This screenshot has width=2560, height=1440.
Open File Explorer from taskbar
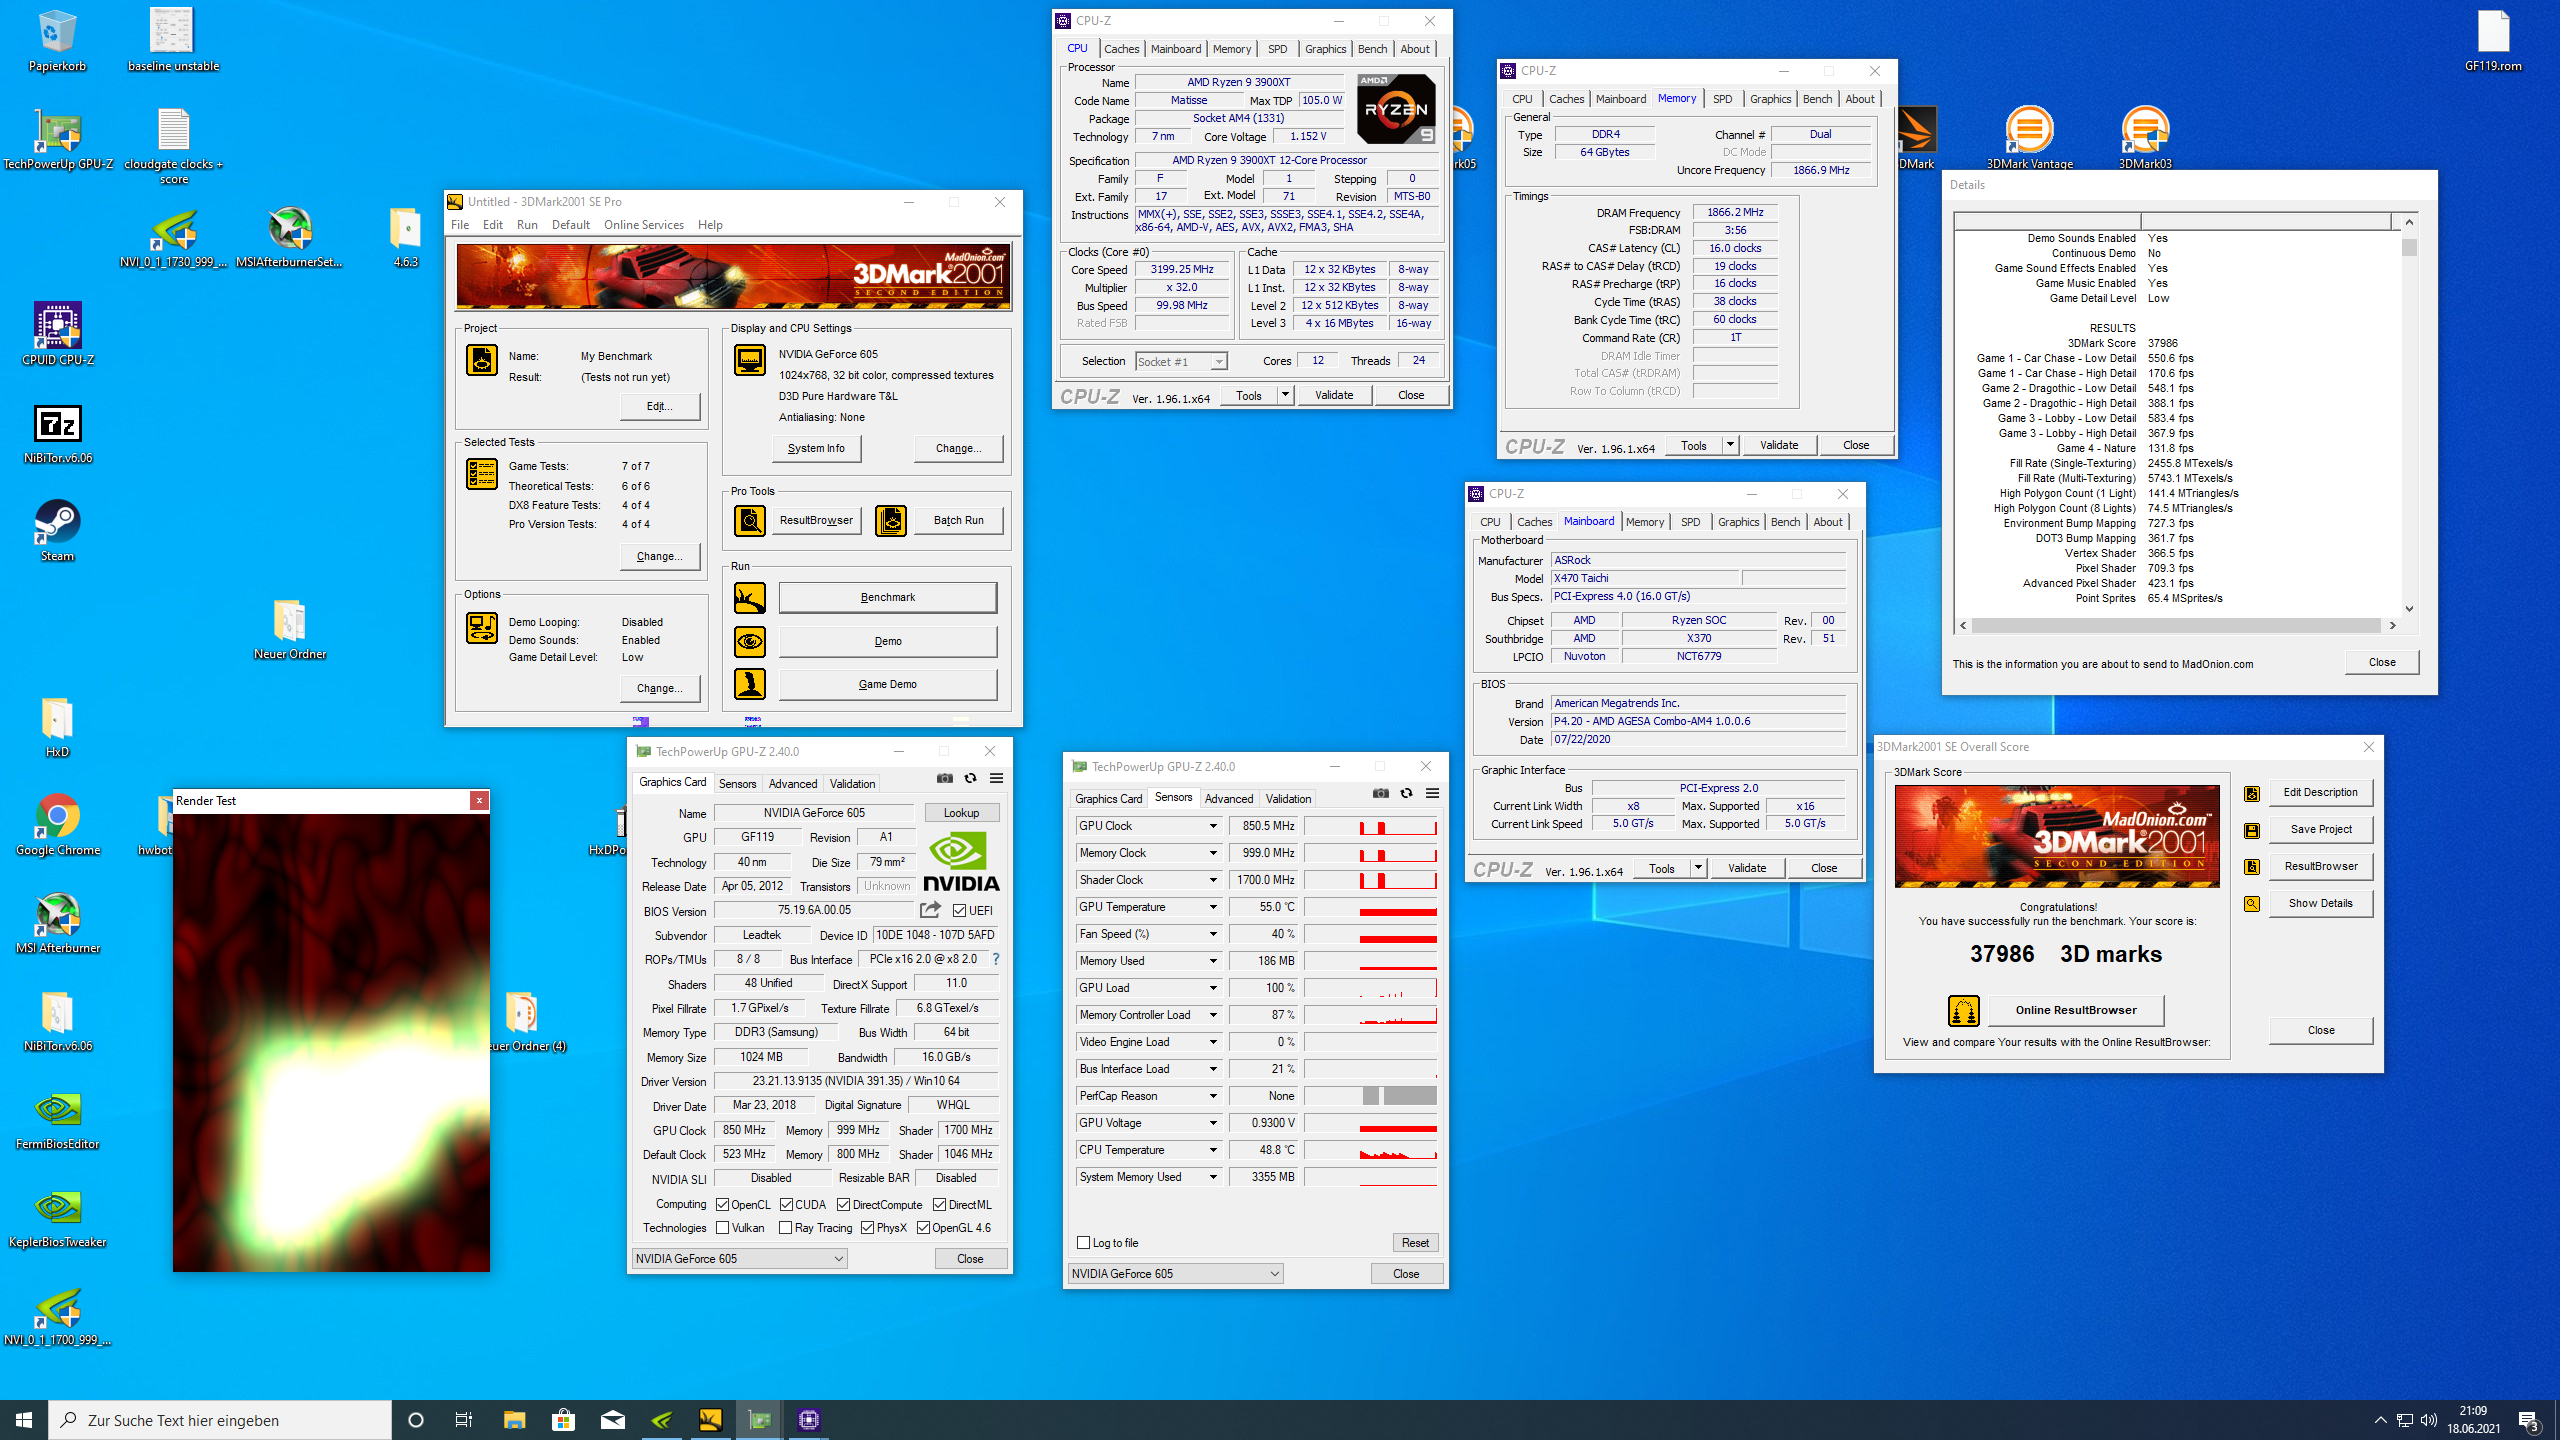click(x=514, y=1419)
